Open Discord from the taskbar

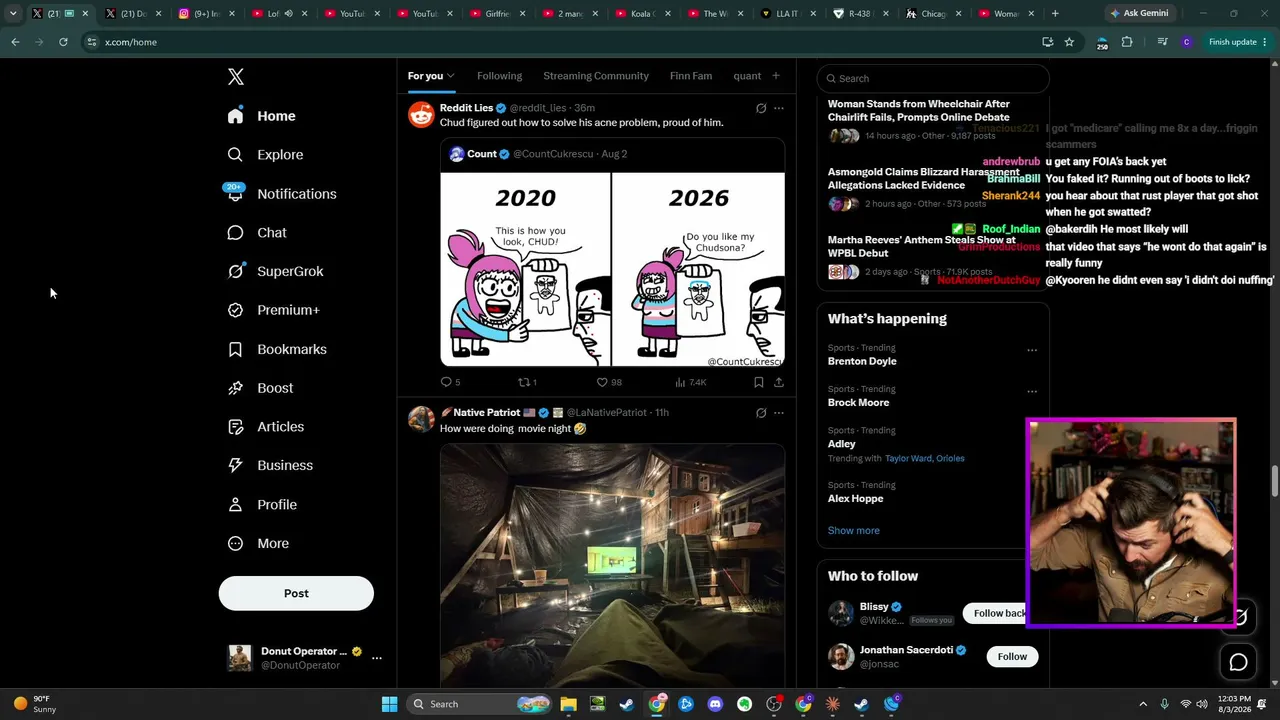(x=715, y=704)
